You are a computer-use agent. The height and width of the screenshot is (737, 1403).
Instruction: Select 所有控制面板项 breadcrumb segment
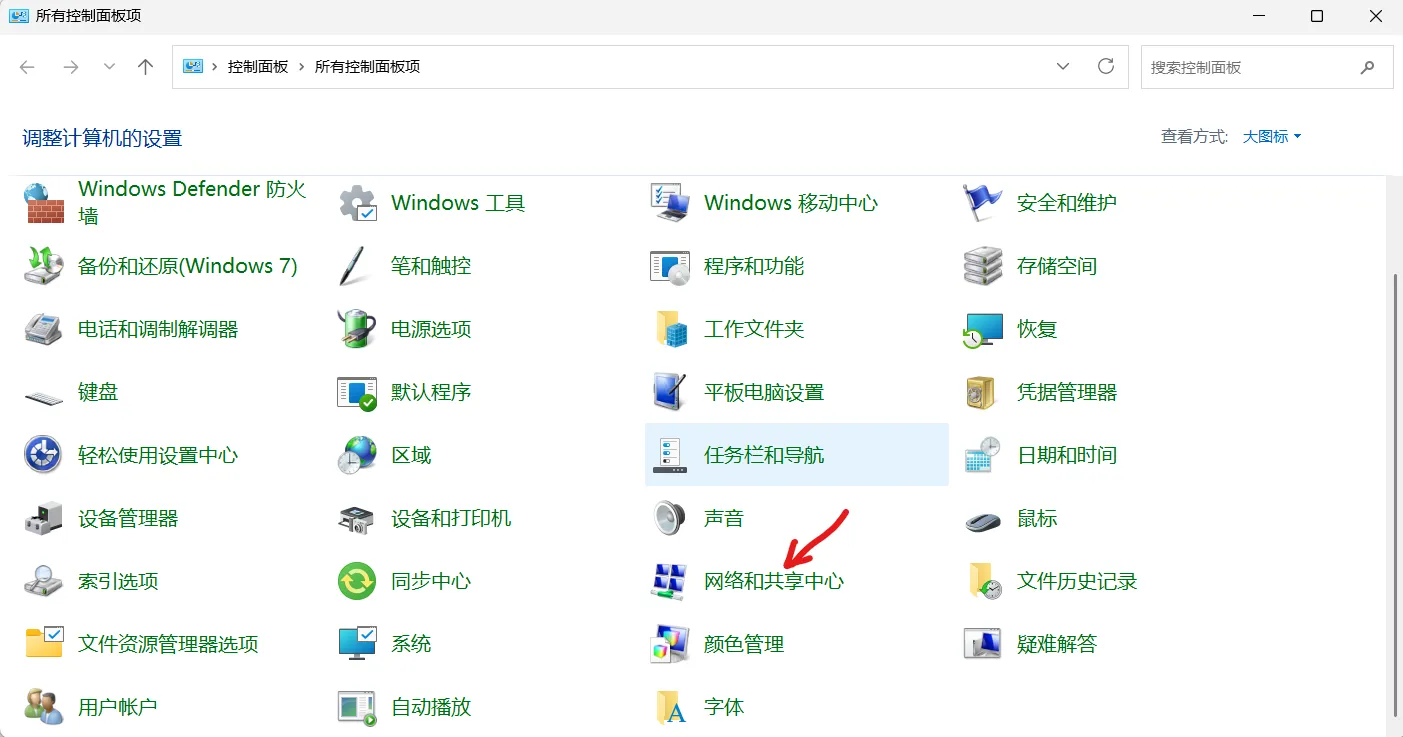[367, 67]
